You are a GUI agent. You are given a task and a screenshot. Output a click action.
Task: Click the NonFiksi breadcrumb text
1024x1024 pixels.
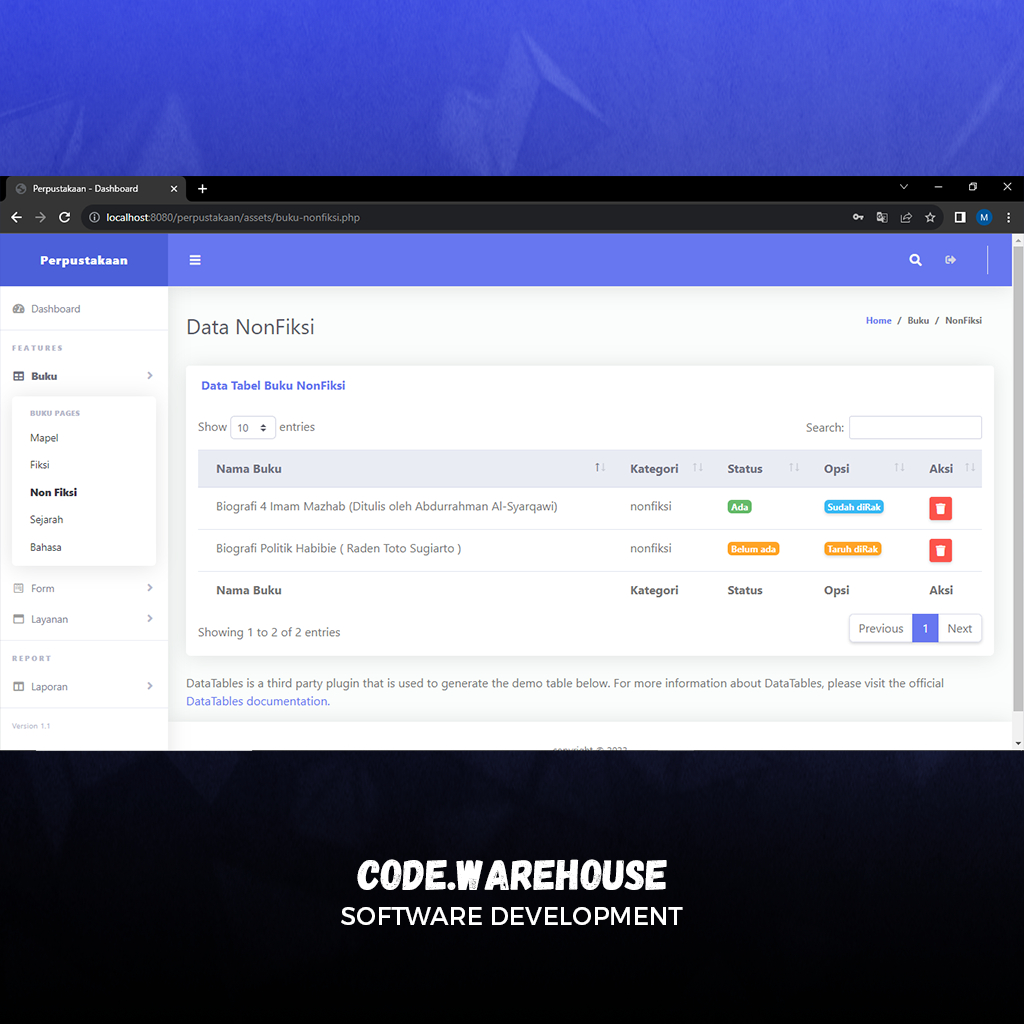[963, 321]
